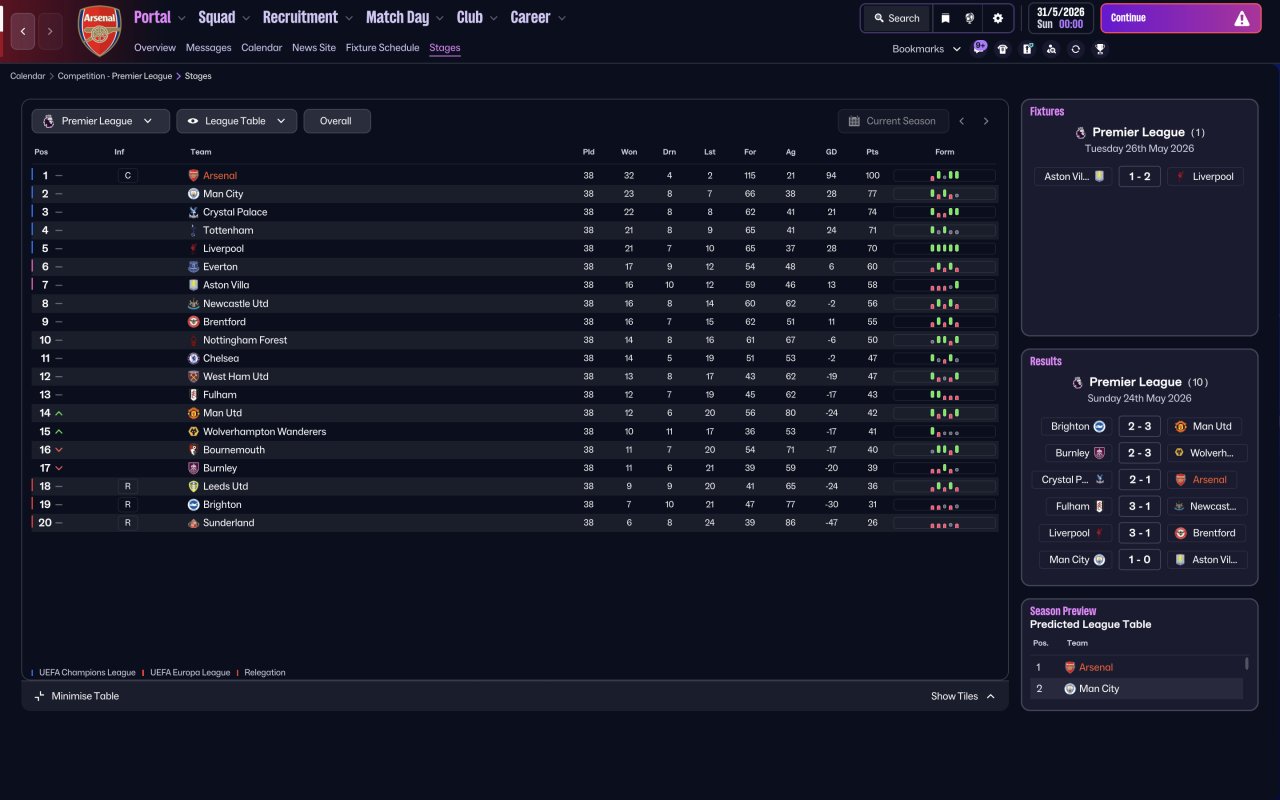Click the Calendar breadcrumb link
The width and height of the screenshot is (1280, 800).
[28, 76]
